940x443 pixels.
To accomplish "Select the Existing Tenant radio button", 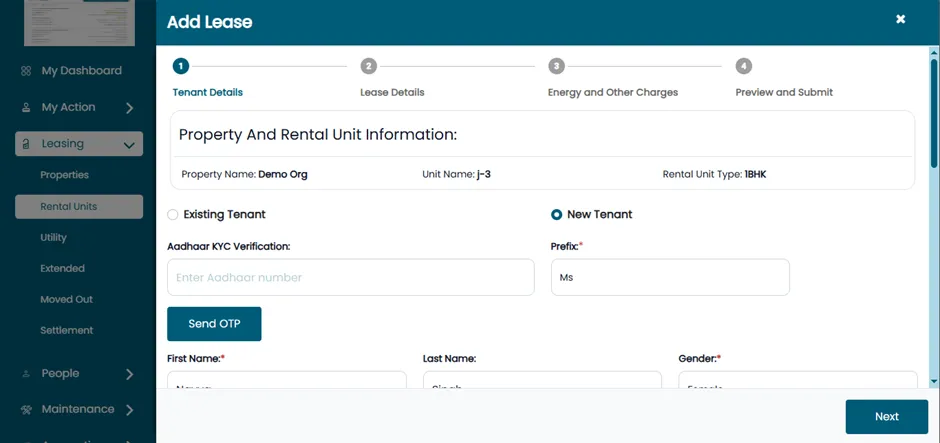I will [173, 215].
